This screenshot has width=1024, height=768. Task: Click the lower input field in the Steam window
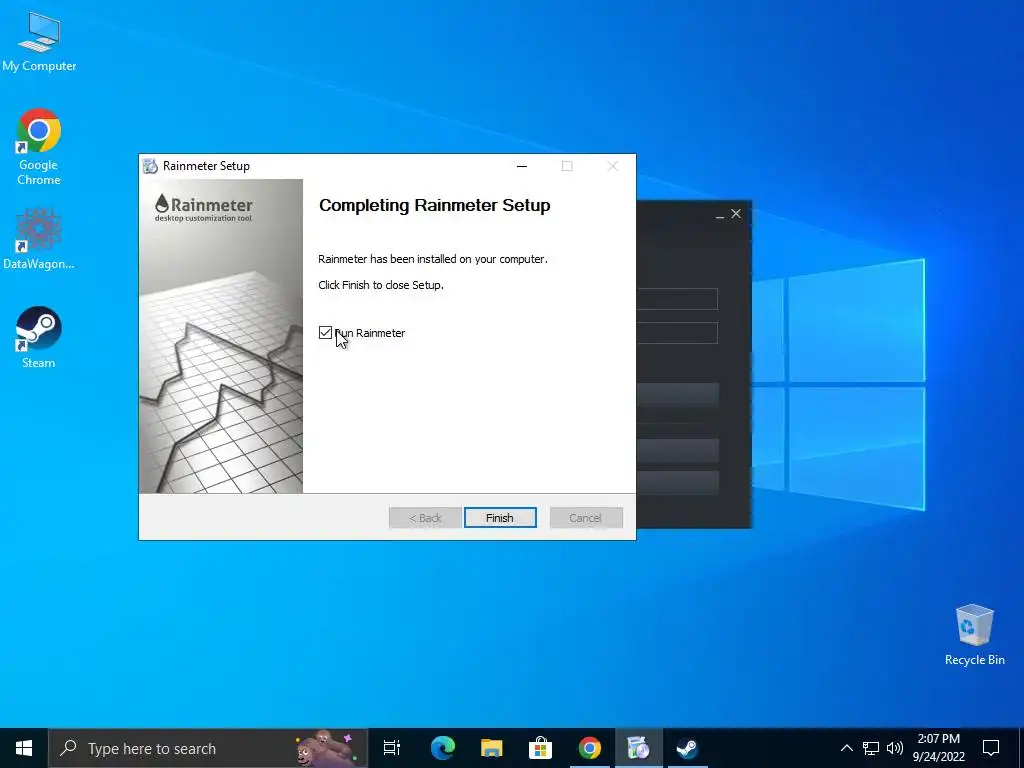(x=677, y=333)
